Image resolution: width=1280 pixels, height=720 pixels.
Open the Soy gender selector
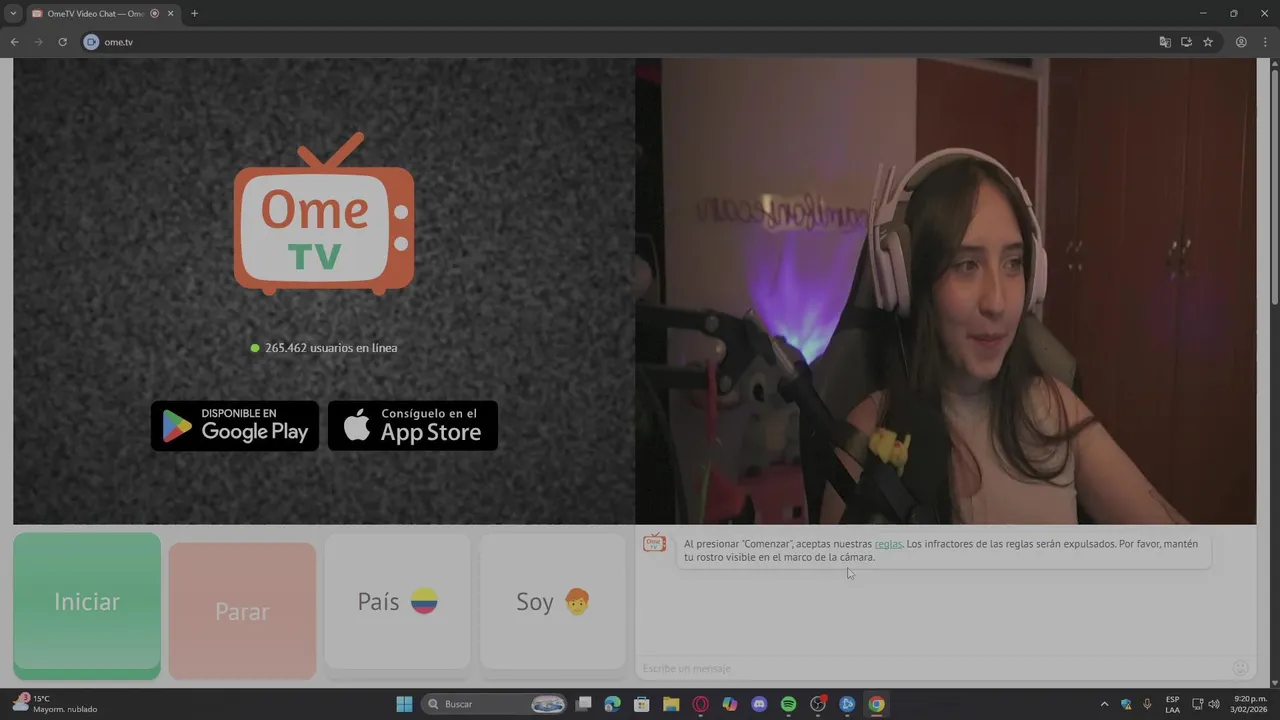coord(553,601)
